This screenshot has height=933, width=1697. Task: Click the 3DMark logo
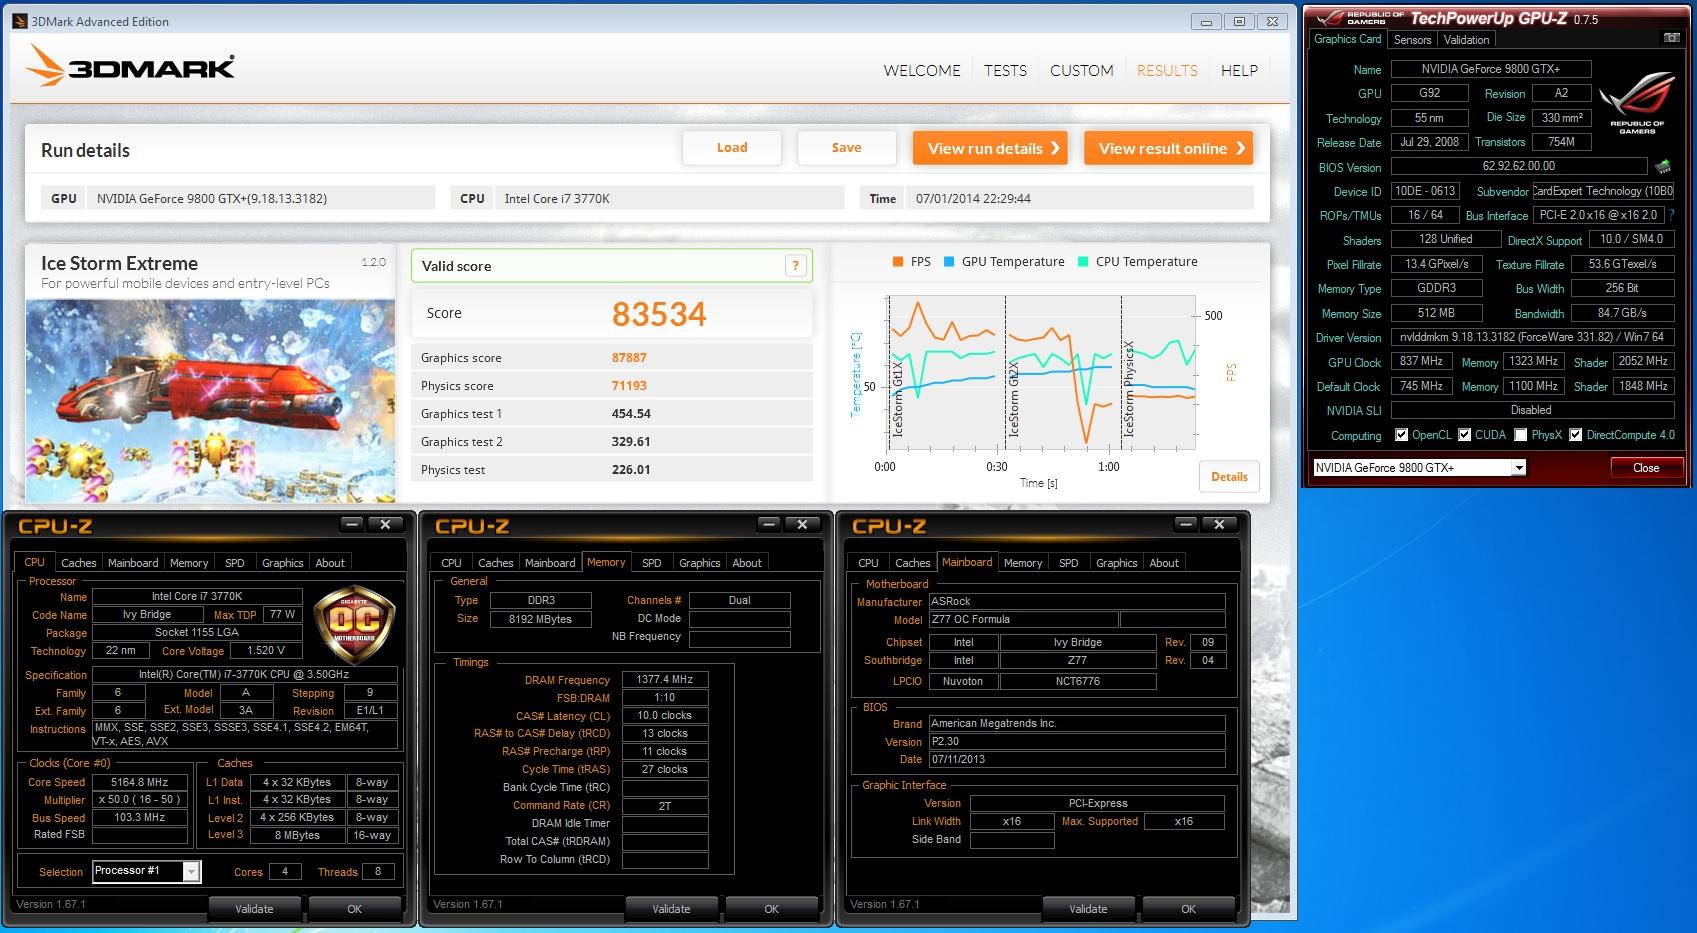click(130, 67)
